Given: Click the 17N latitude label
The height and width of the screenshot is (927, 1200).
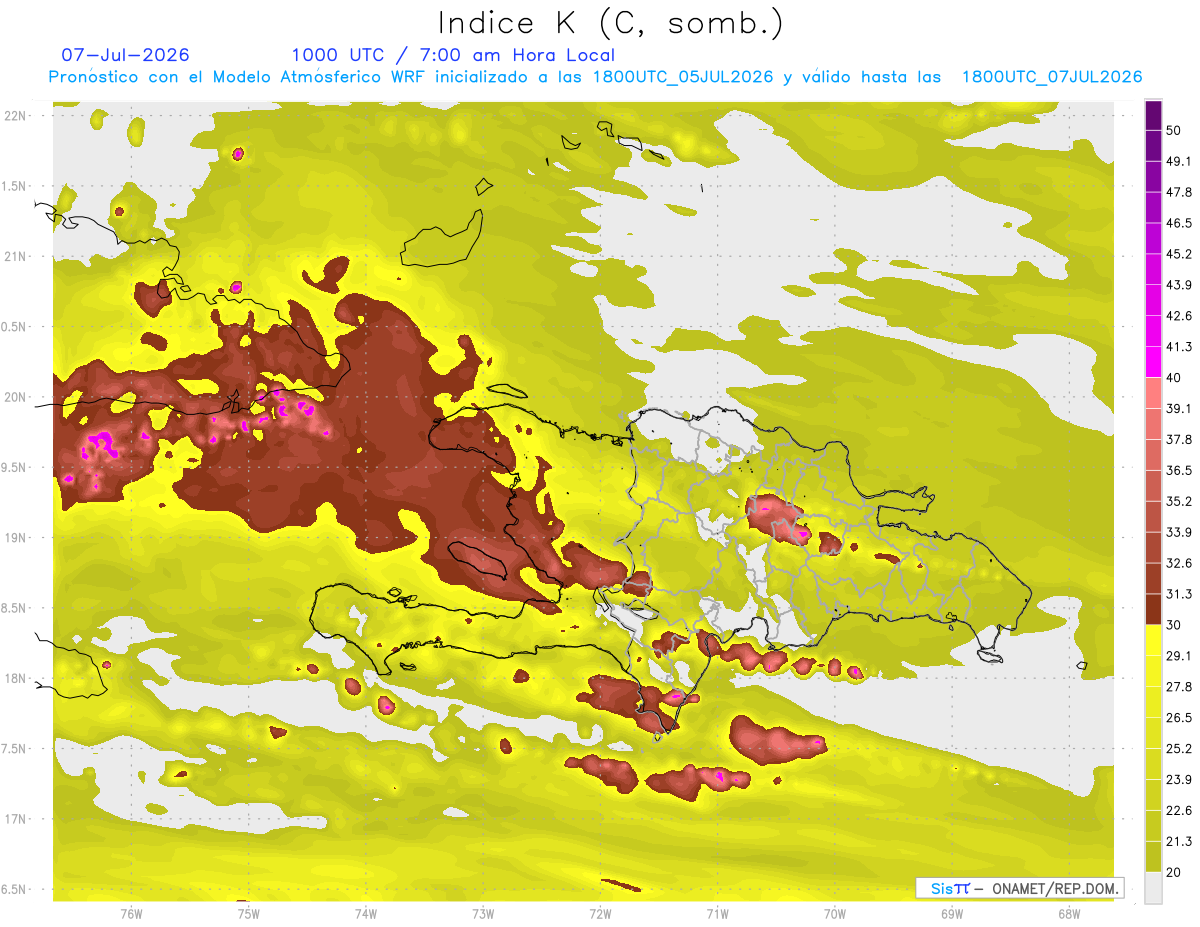Looking at the screenshot, I should click(15, 819).
